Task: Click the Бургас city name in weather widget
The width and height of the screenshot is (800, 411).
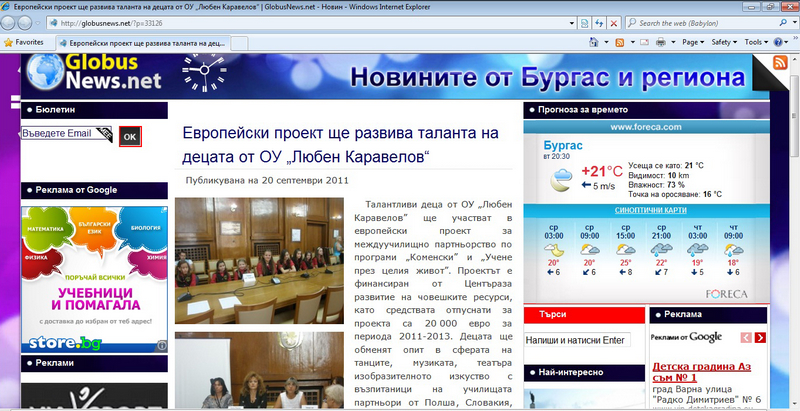Action: pos(563,145)
